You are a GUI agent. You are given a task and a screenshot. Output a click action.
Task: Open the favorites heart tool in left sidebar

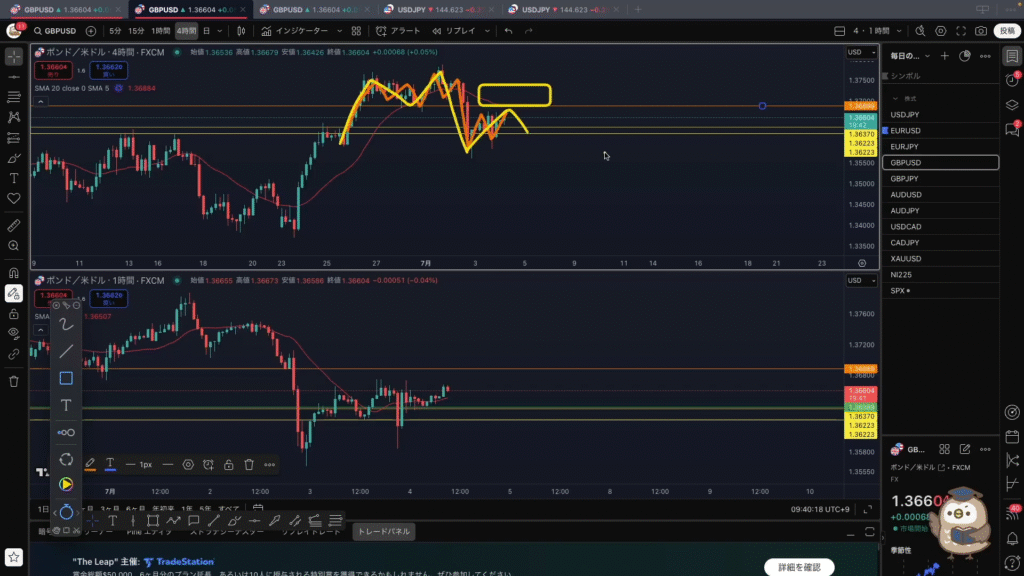14,199
